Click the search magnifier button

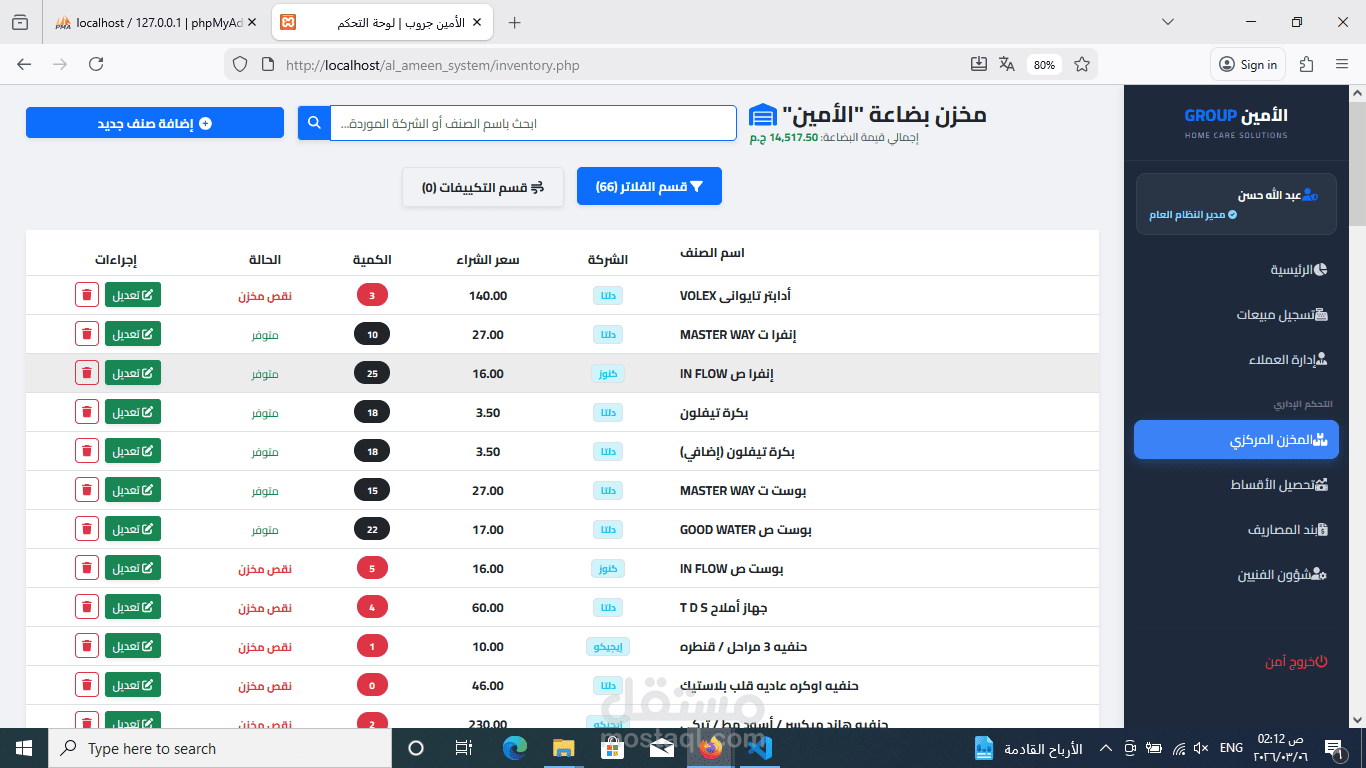click(314, 123)
